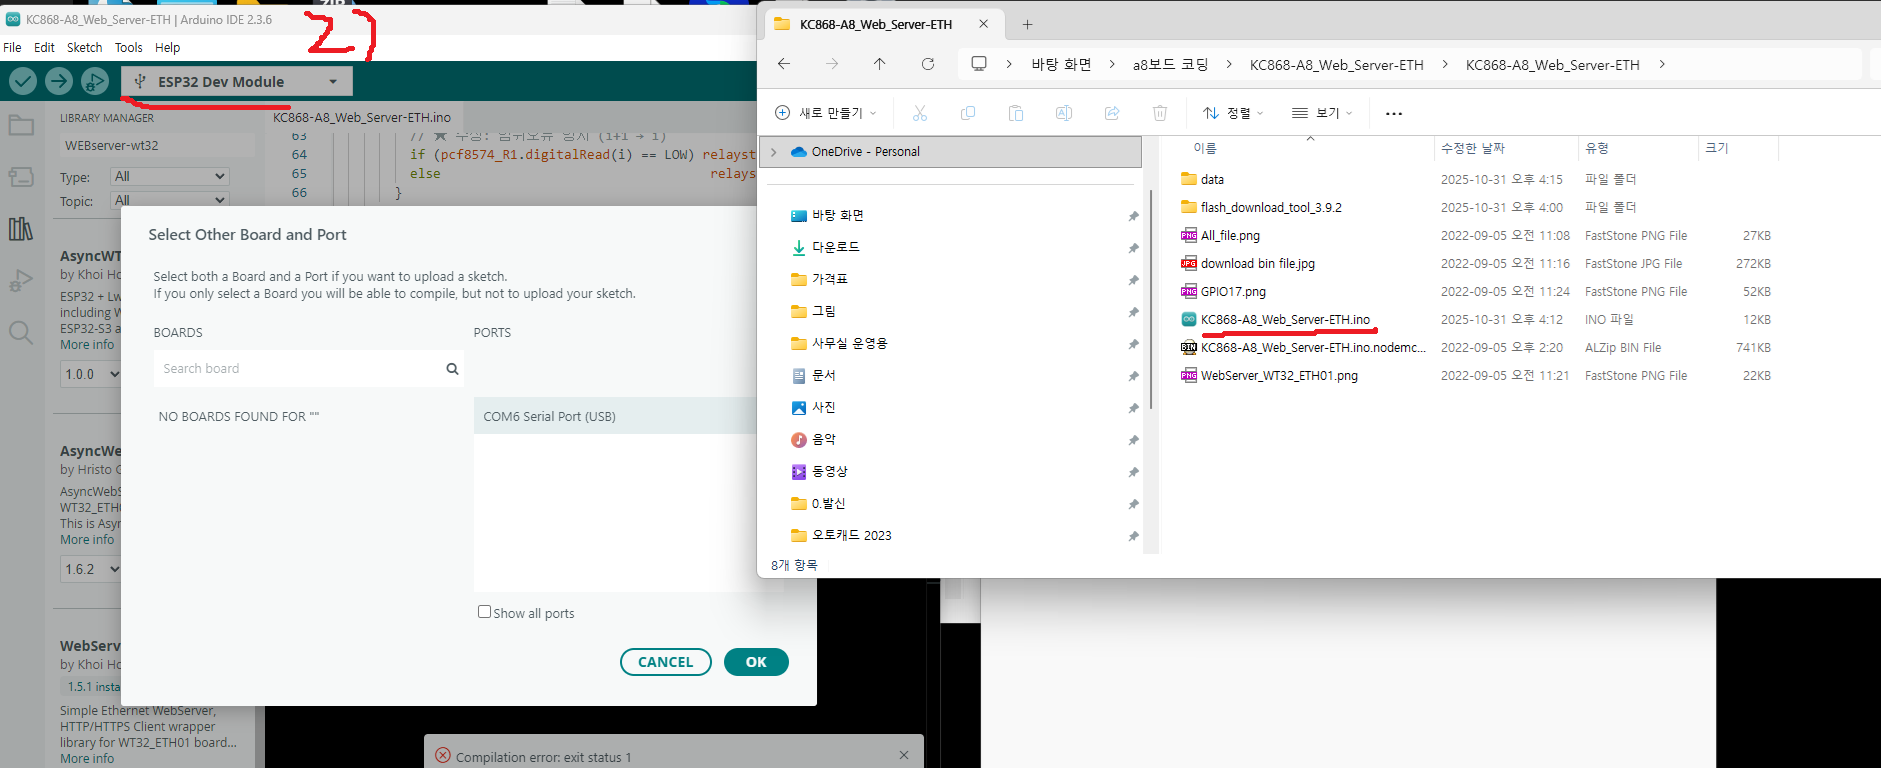The height and width of the screenshot is (768, 1881).
Task: Click the Verify sketch checkmark icon
Action: point(23,81)
